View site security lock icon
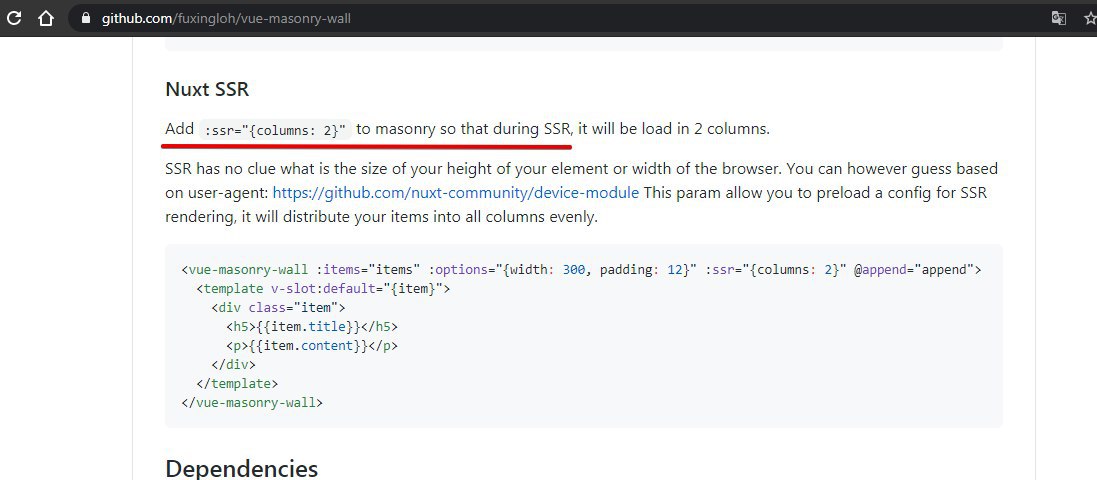The image size is (1097, 480). coord(87,19)
